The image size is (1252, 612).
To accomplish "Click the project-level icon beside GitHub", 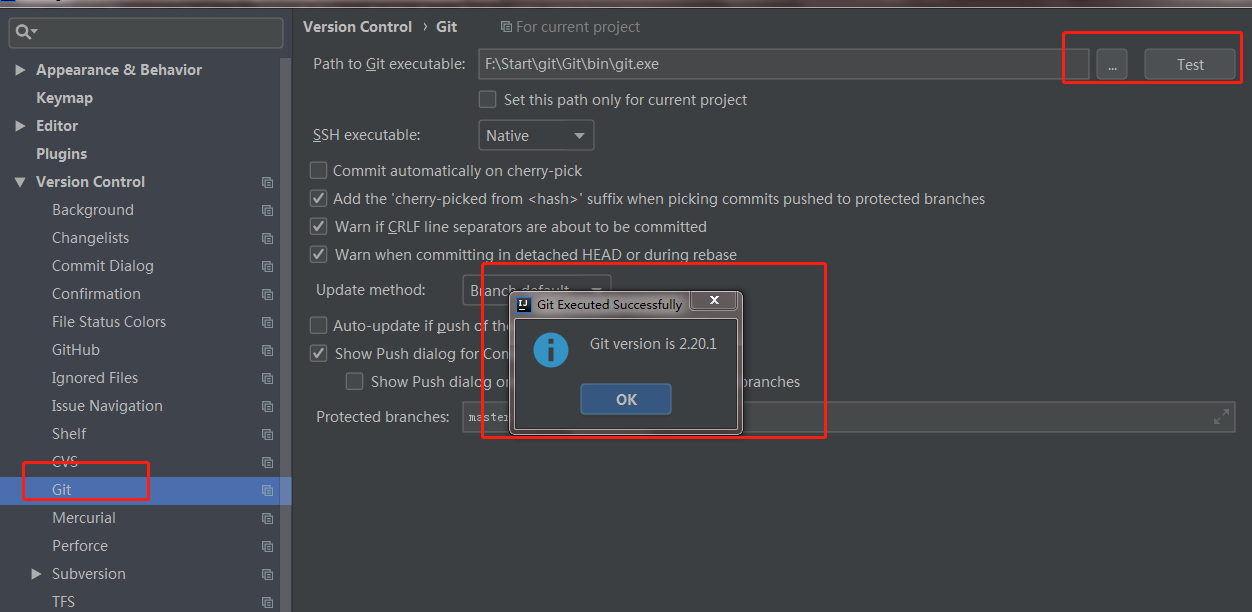I will 267,350.
